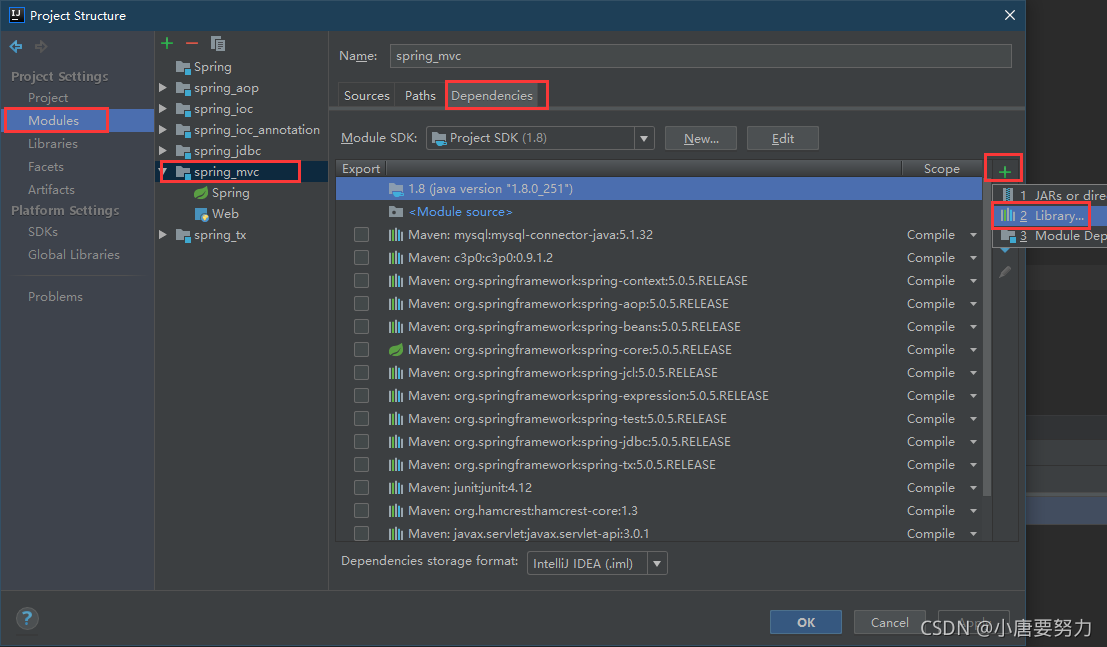Toggle export checkbox for spring-core
The width and height of the screenshot is (1107, 647).
[361, 350]
